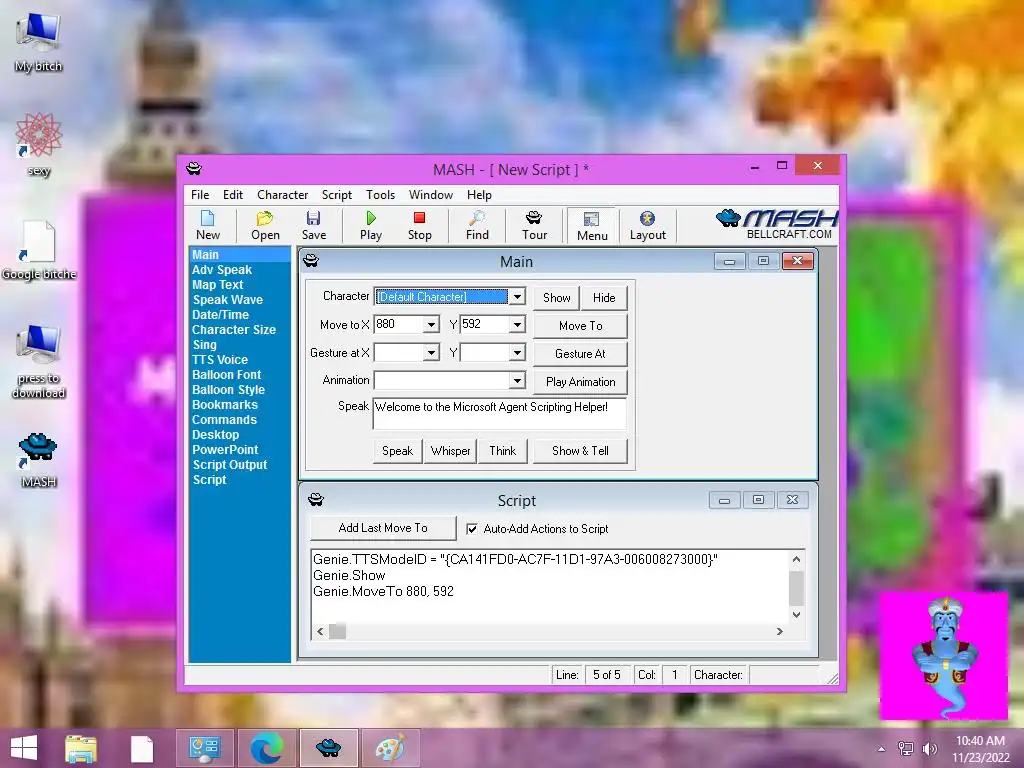Click the MASH hat icon in the title bar
Screen dimensions: 1024x768
194,169
